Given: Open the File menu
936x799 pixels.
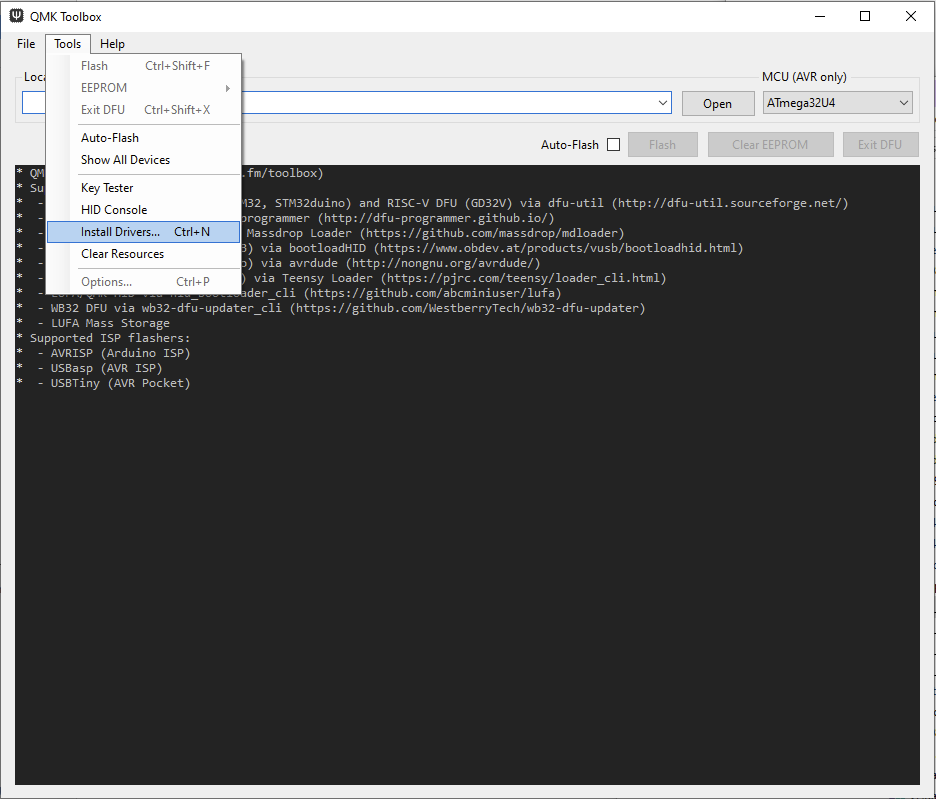Looking at the screenshot, I should point(26,44).
